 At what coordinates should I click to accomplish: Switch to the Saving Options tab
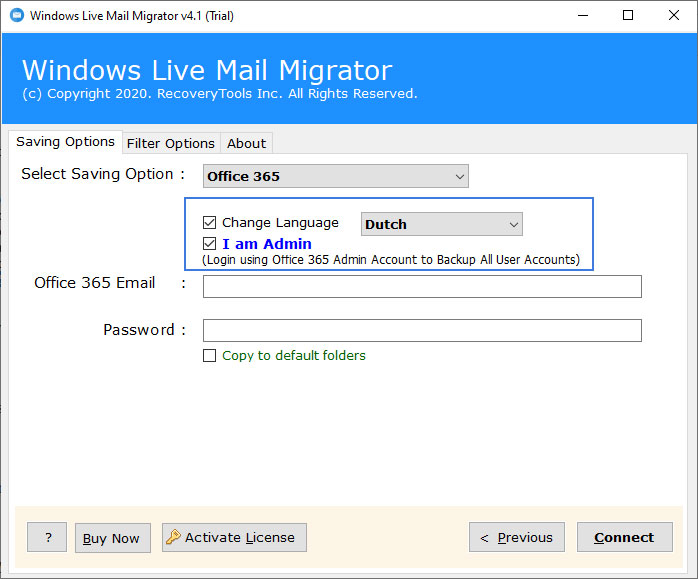click(65, 142)
